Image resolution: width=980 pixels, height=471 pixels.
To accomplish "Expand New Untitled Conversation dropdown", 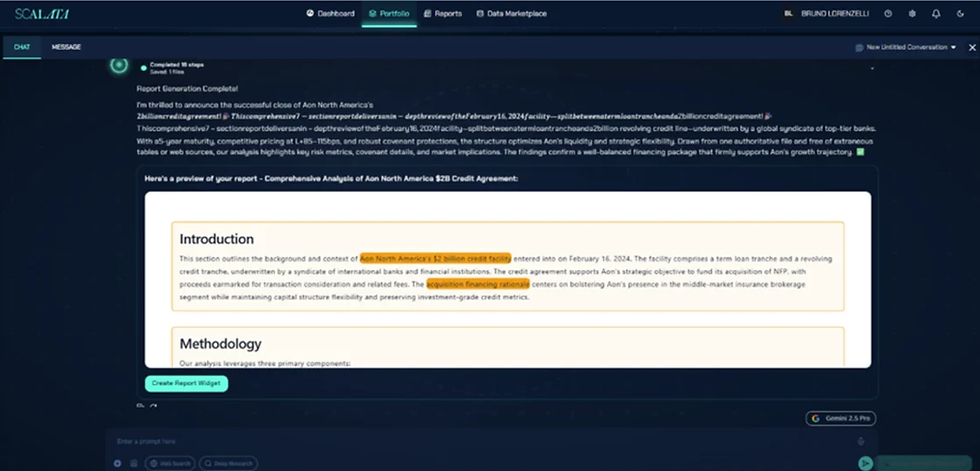I will pos(906,47).
